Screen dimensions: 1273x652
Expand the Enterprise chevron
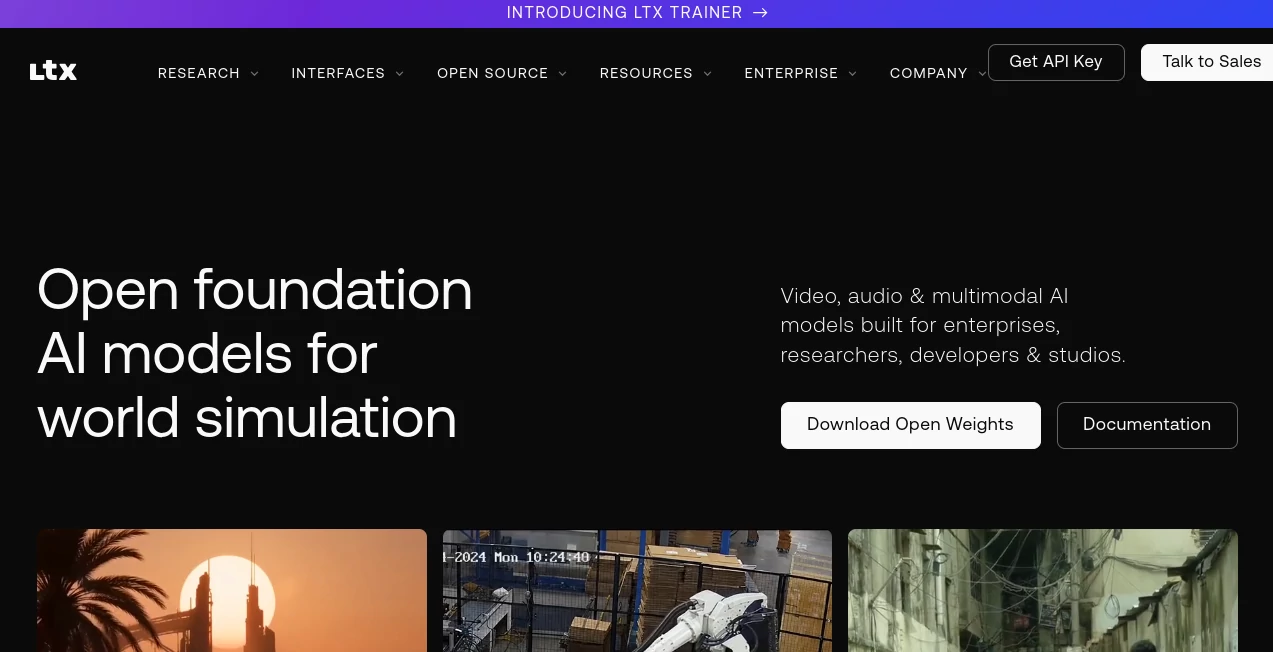point(852,74)
